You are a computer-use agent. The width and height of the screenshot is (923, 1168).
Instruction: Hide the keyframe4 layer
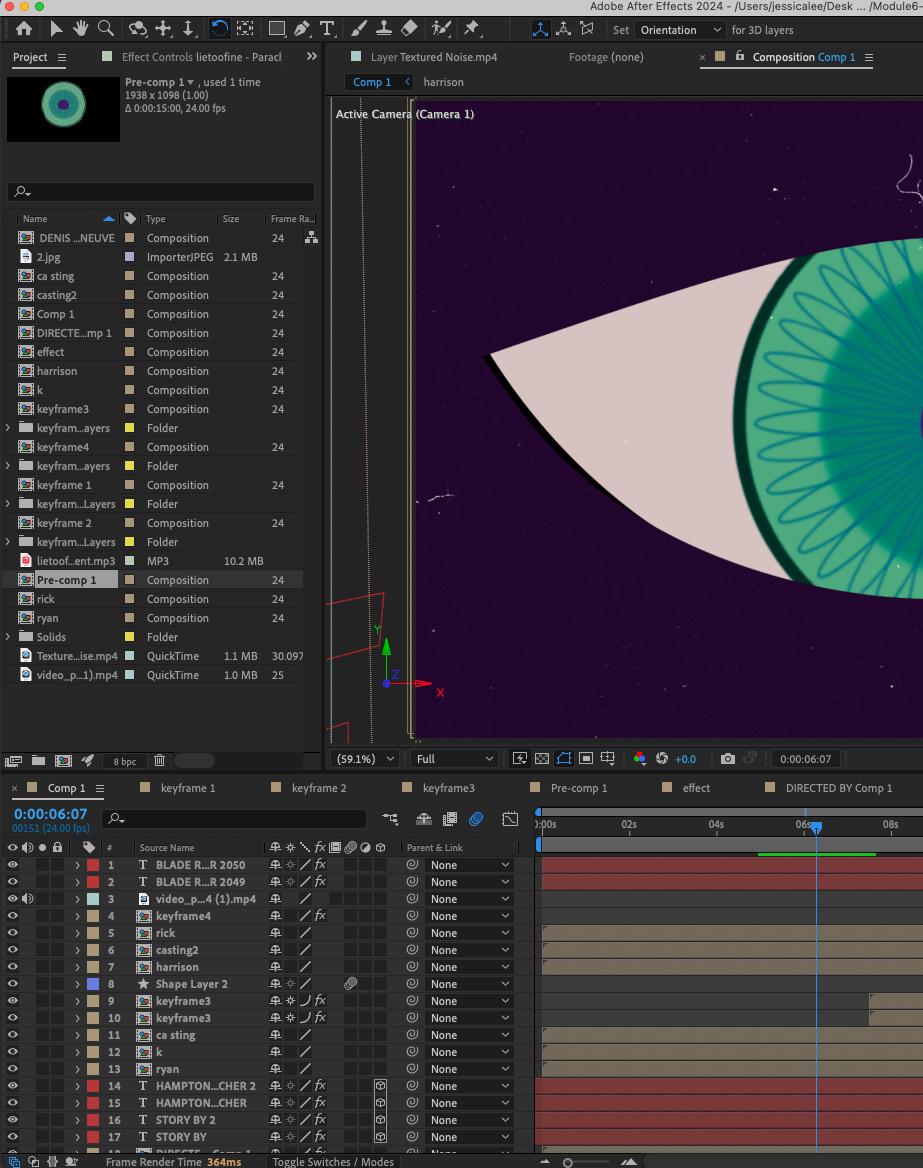pyautogui.click(x=13, y=916)
